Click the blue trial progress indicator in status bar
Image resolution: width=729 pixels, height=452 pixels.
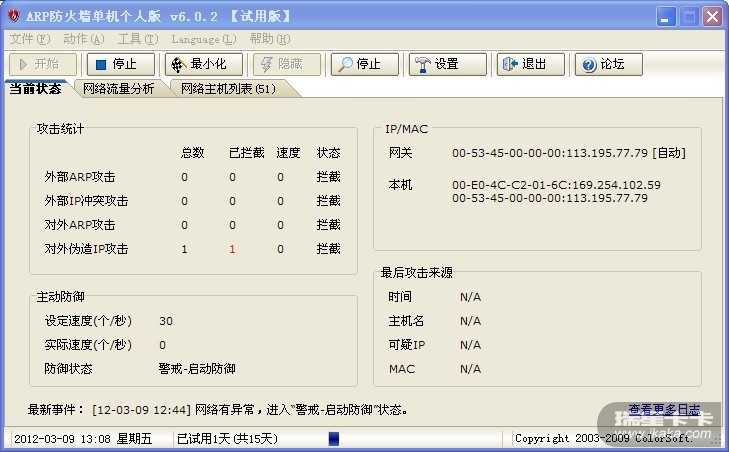pyautogui.click(x=334, y=439)
